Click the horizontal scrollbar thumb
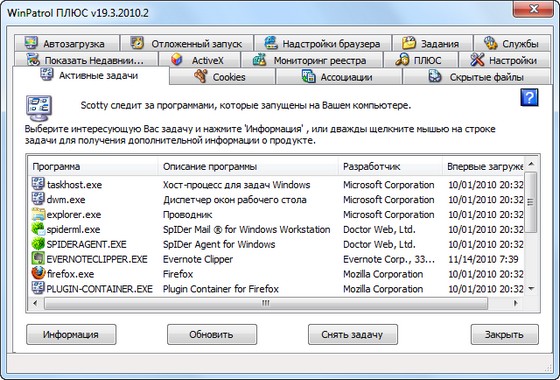Viewport: 560px width, 380px height. click(266, 303)
